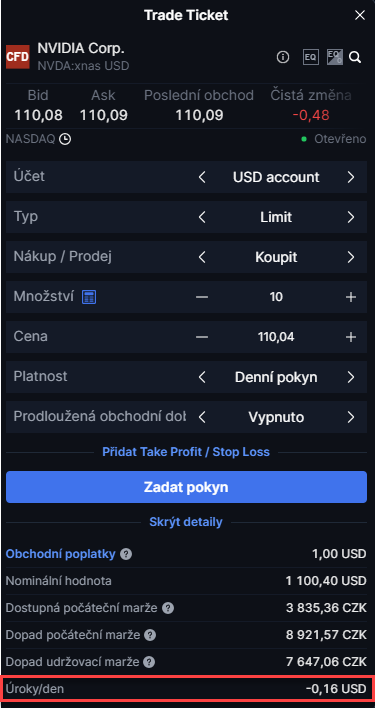Decrease Cena with minus button
This screenshot has width=375, height=708.
tap(202, 337)
